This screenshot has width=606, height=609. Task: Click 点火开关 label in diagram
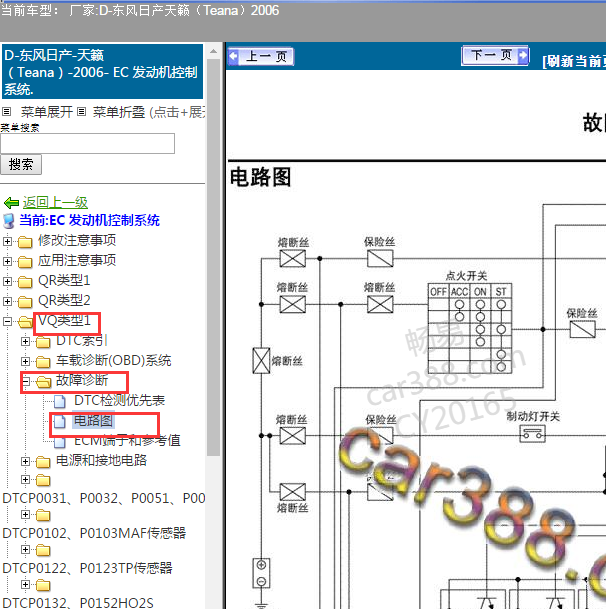coord(466,276)
